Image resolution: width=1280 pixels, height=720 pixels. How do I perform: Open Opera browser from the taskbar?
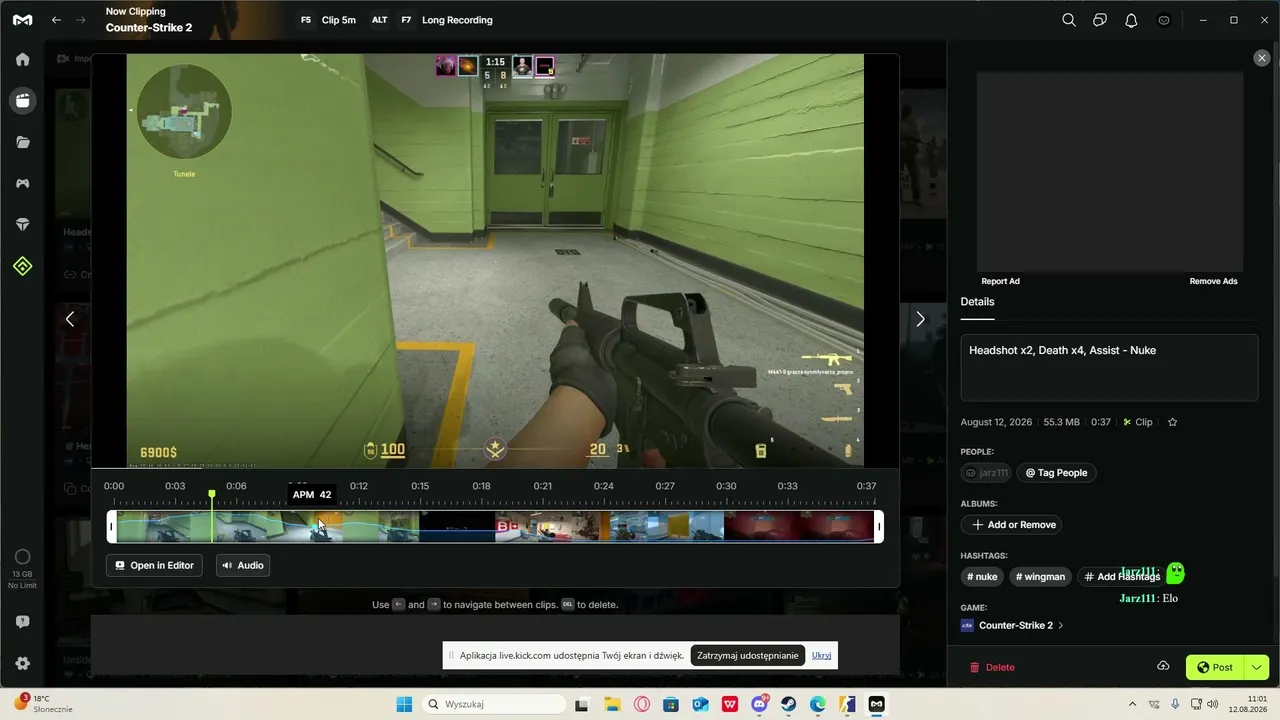click(641, 704)
